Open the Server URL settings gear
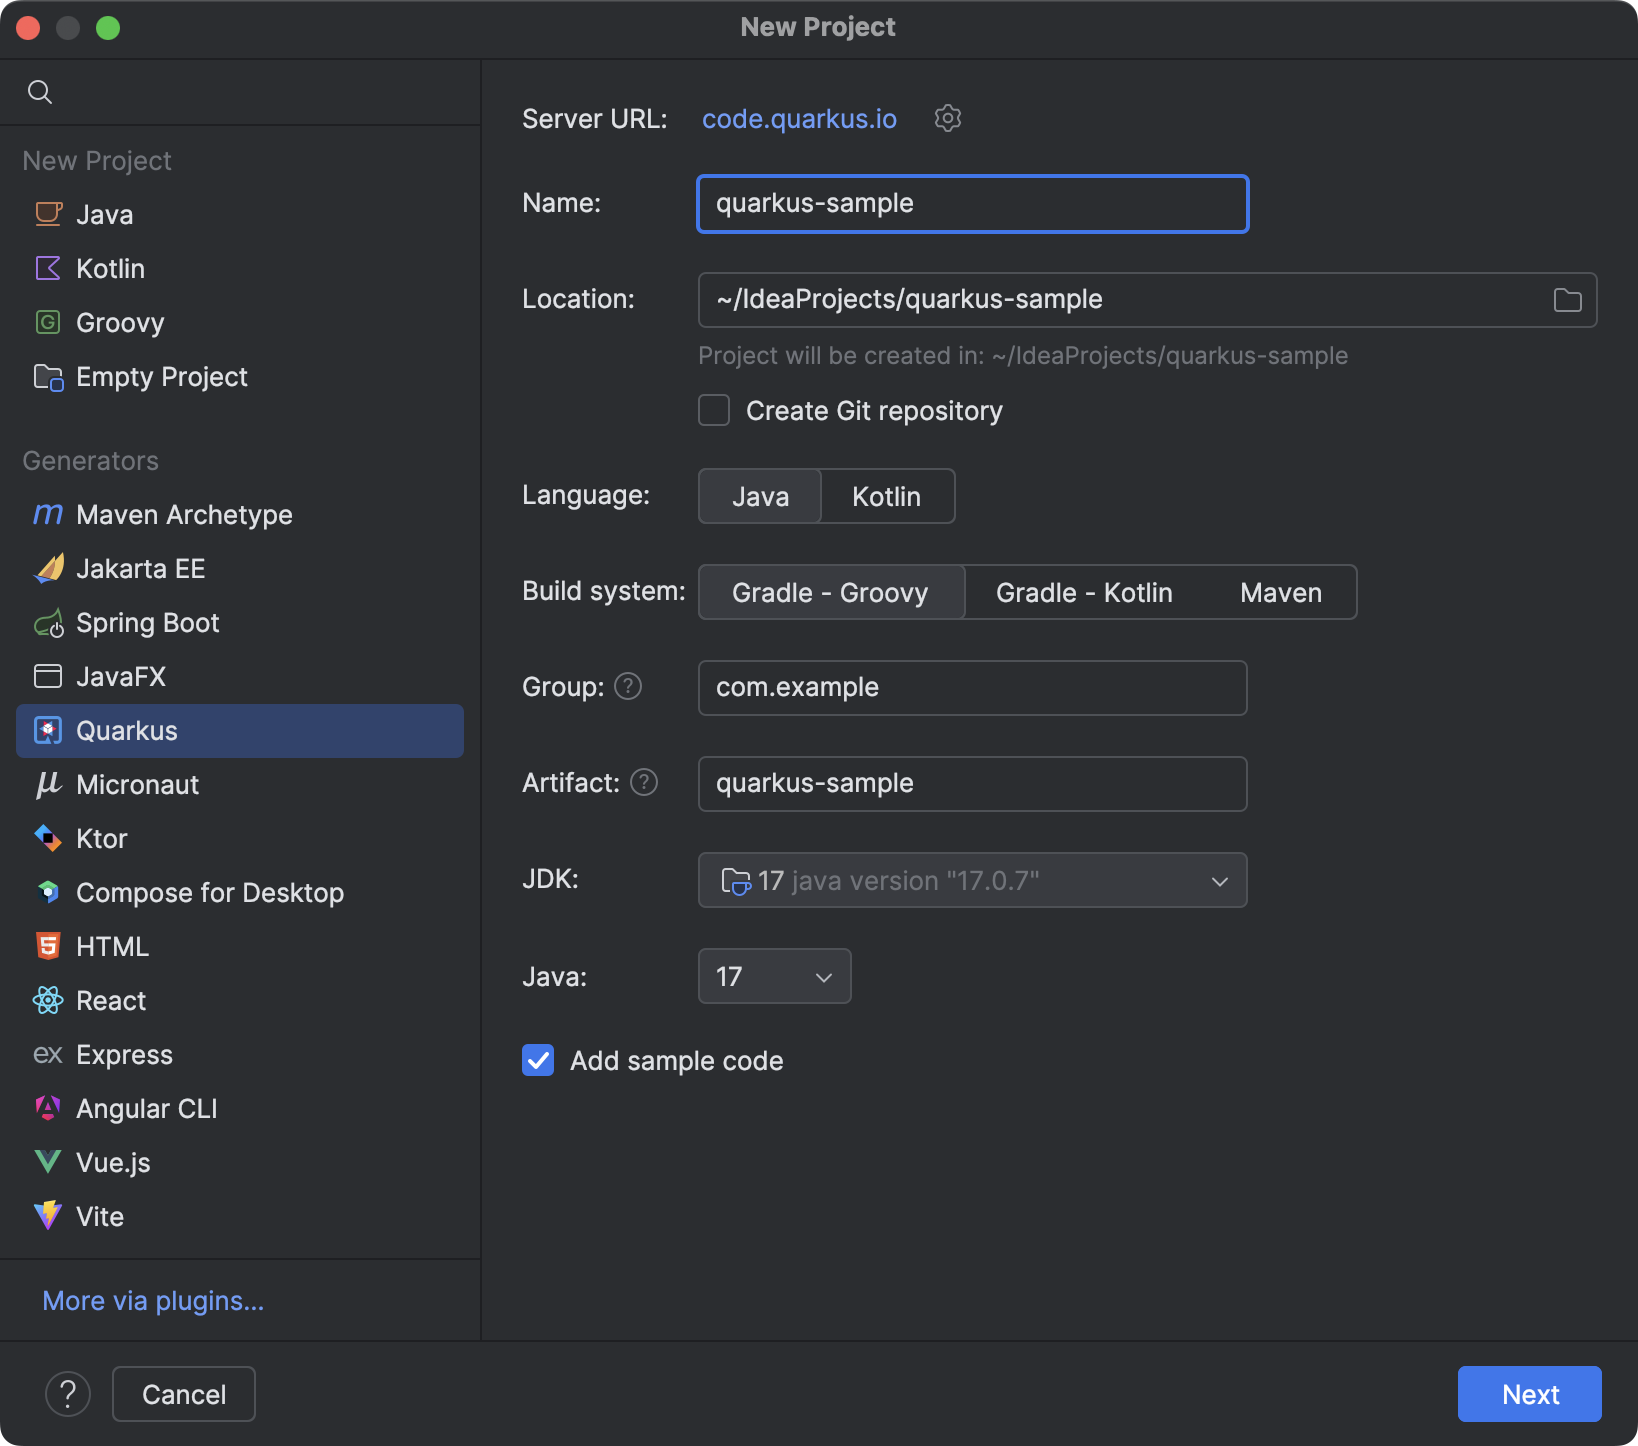Viewport: 1638px width, 1446px height. 946,118
